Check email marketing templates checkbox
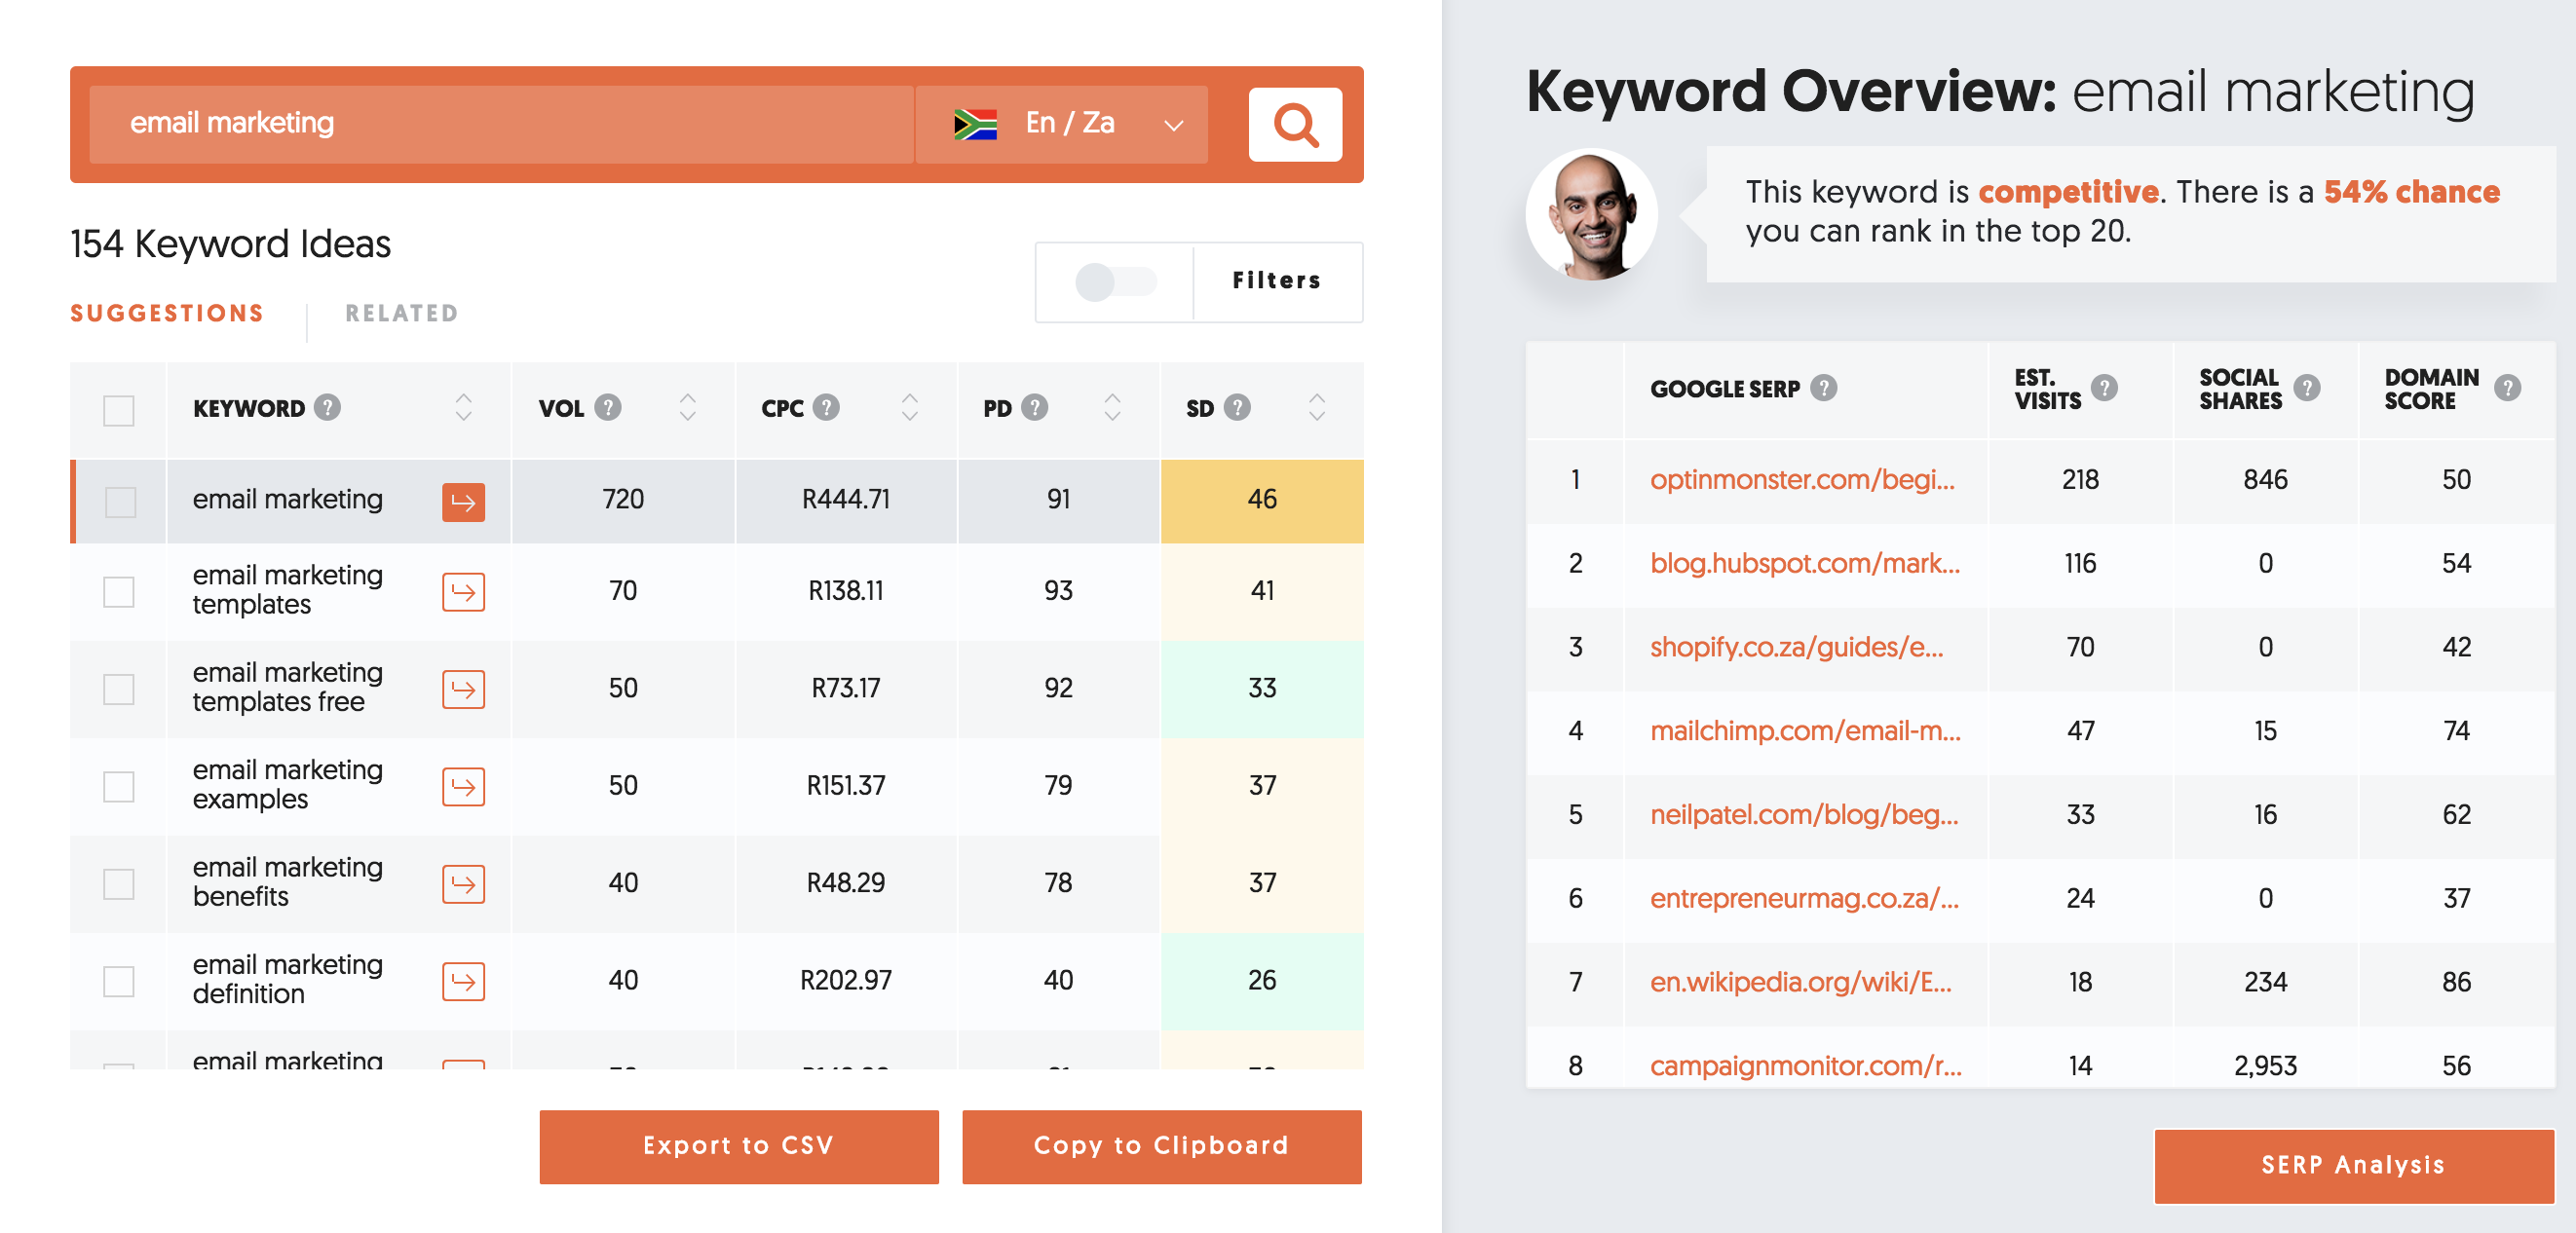Viewport: 2576px width, 1233px height. point(119,591)
